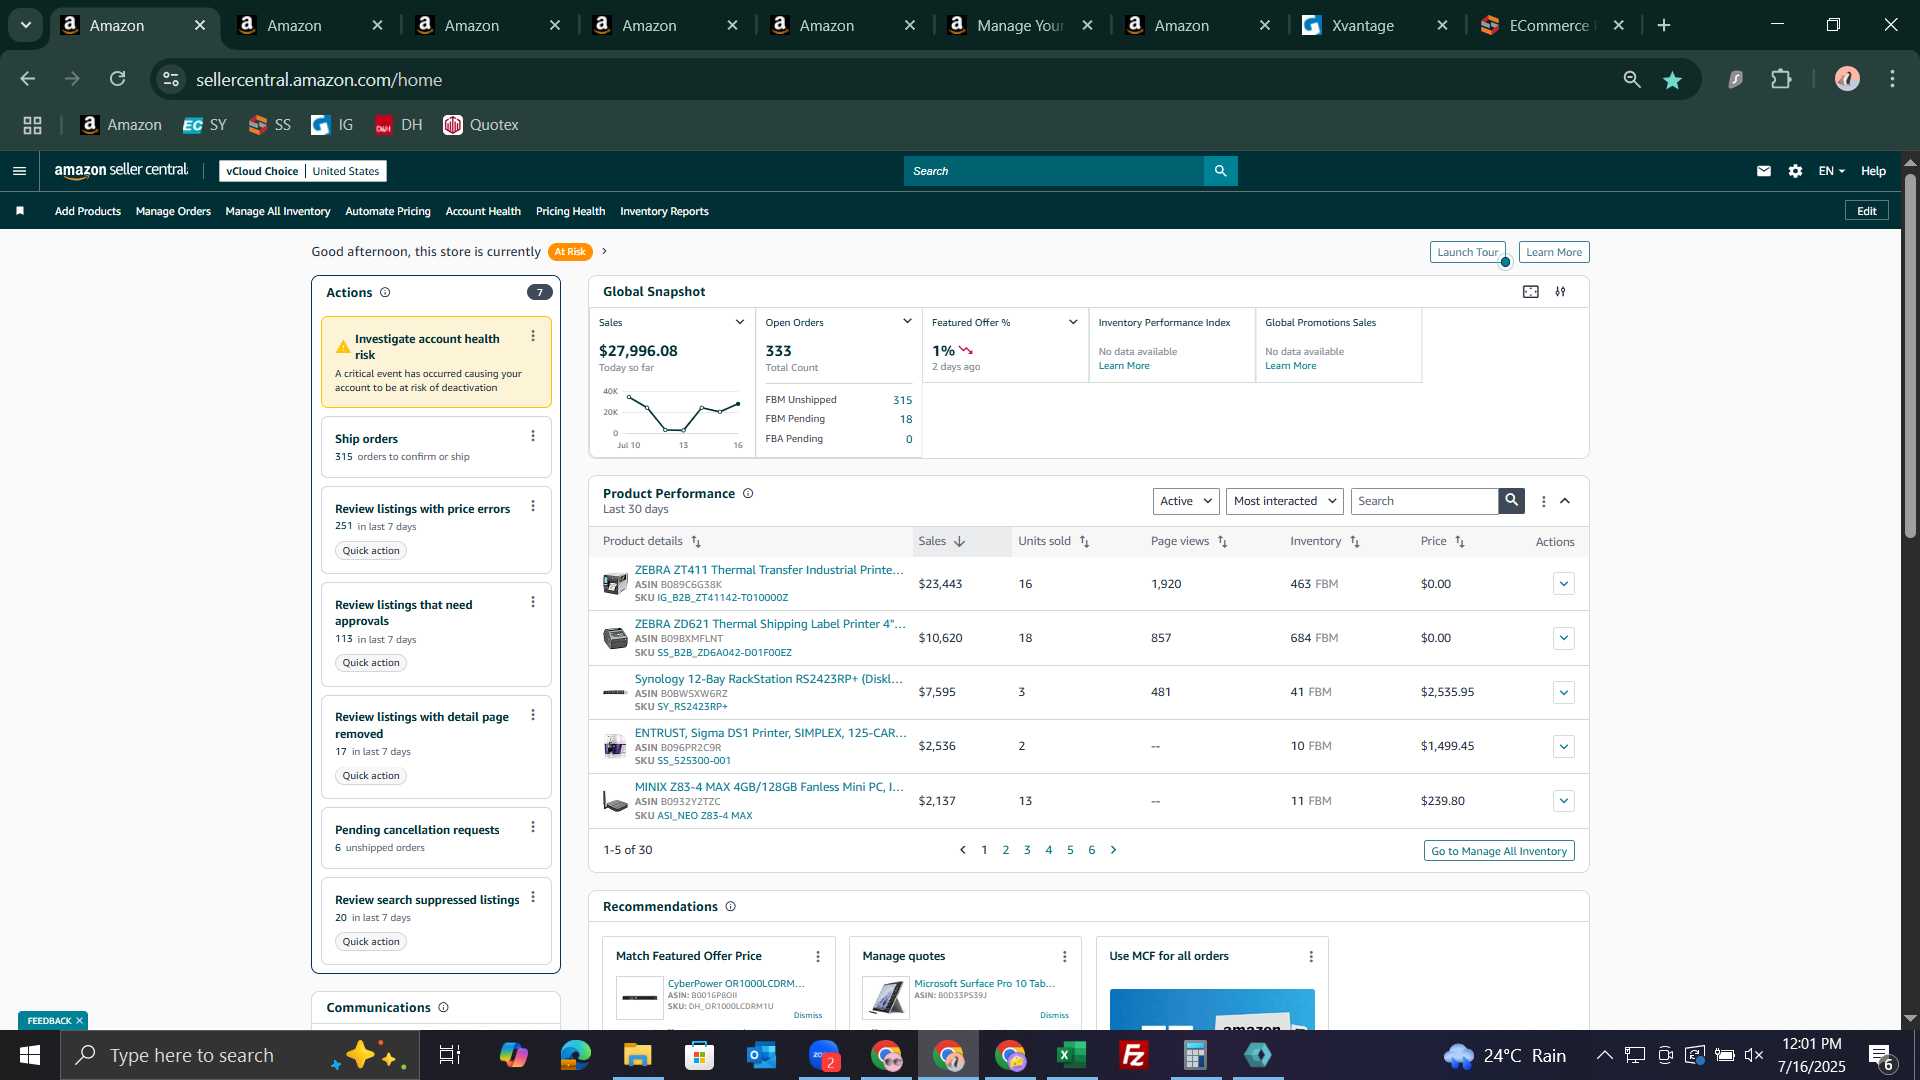Click the browser reload button
The width and height of the screenshot is (1920, 1080).
tap(118, 79)
